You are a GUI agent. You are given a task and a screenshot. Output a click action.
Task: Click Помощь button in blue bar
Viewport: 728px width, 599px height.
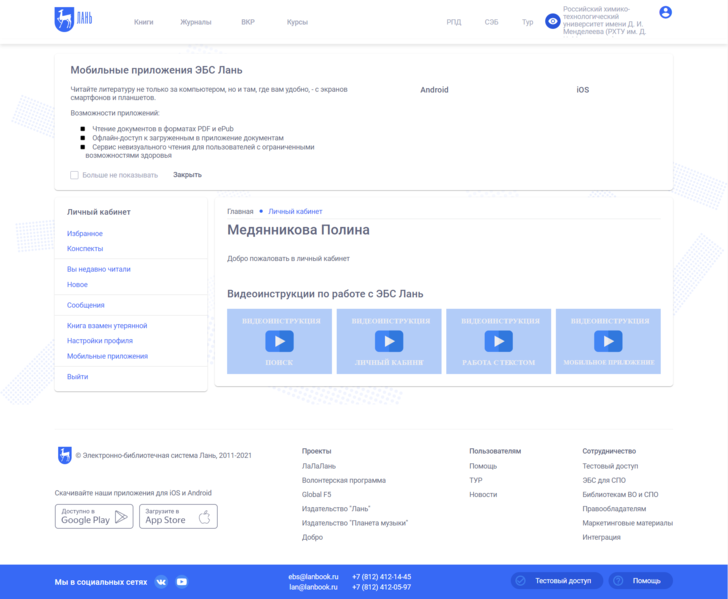click(640, 581)
